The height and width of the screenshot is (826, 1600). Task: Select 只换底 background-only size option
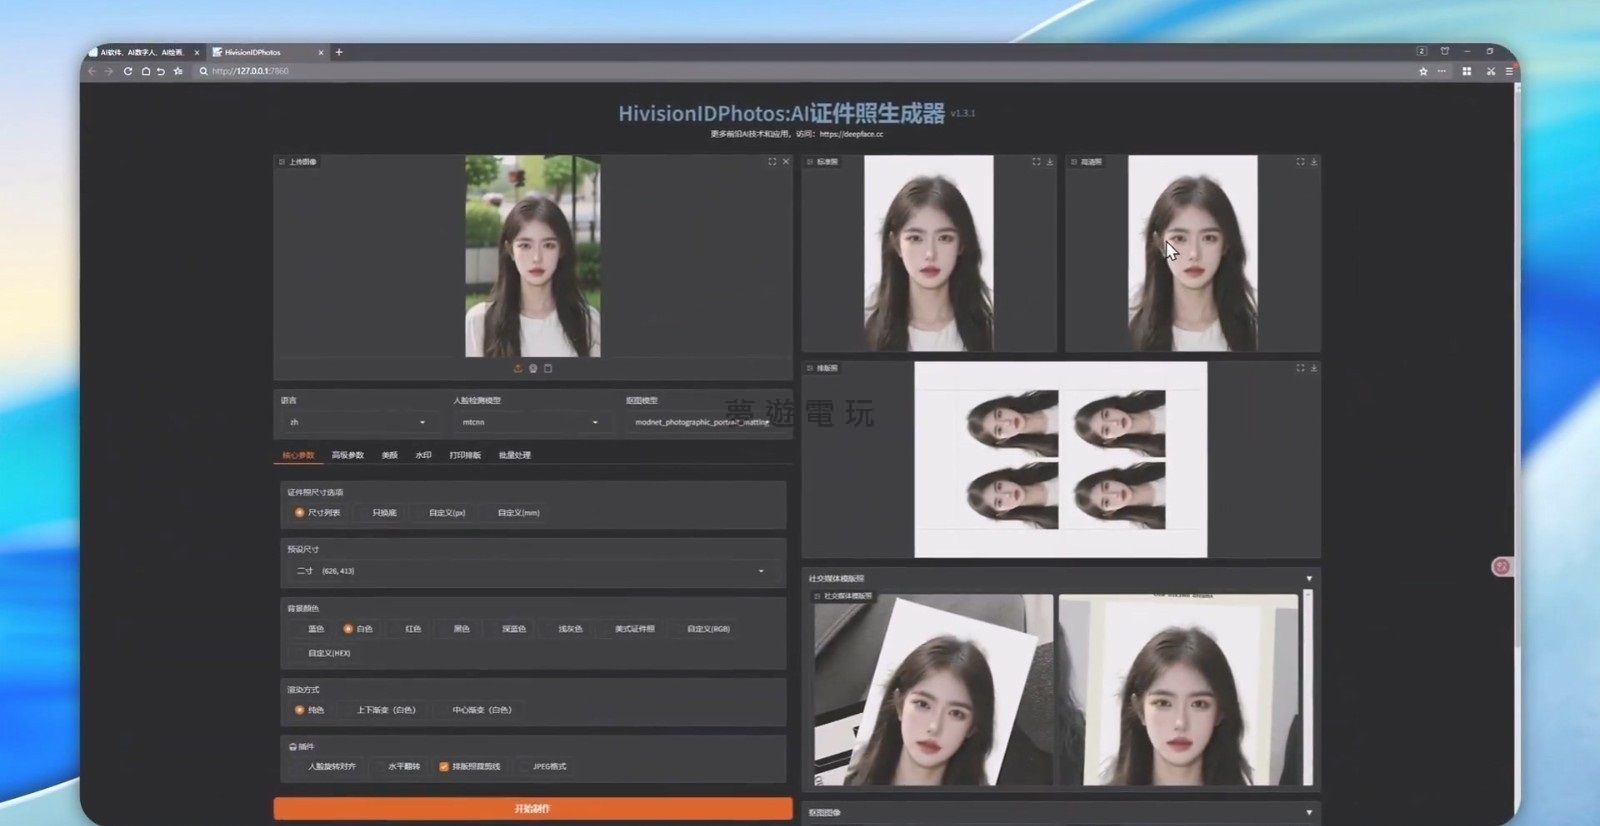pos(384,513)
